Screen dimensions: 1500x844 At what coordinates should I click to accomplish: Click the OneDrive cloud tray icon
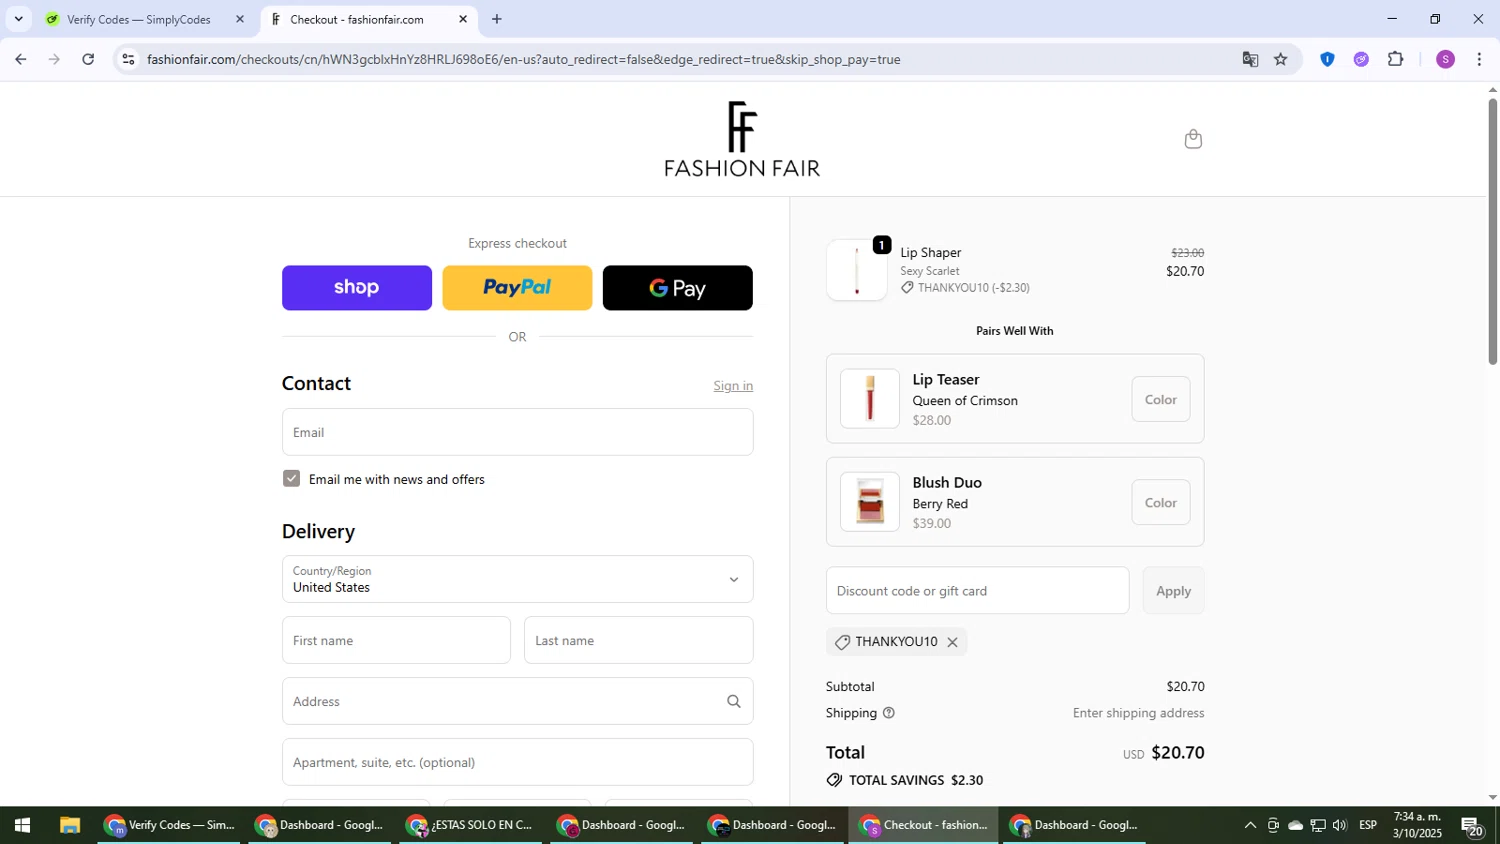[1295, 825]
